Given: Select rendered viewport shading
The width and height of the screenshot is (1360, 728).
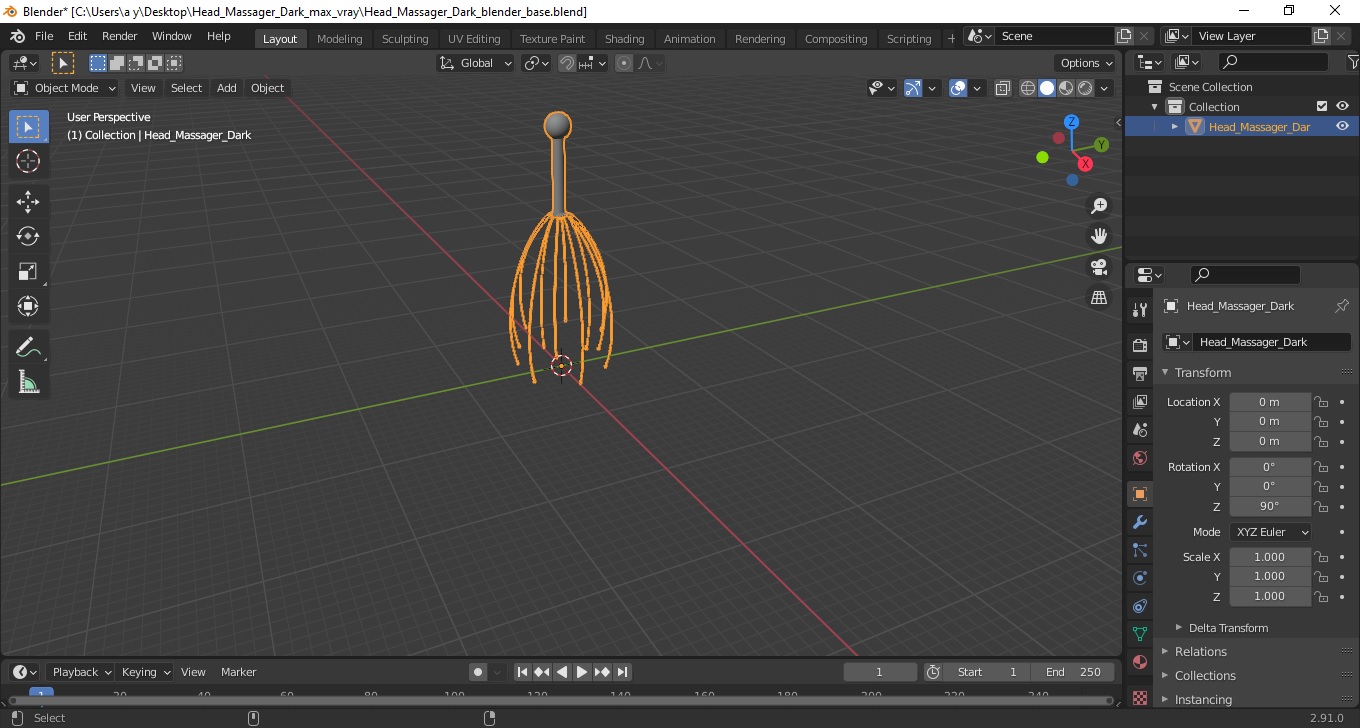Looking at the screenshot, I should 1085,88.
